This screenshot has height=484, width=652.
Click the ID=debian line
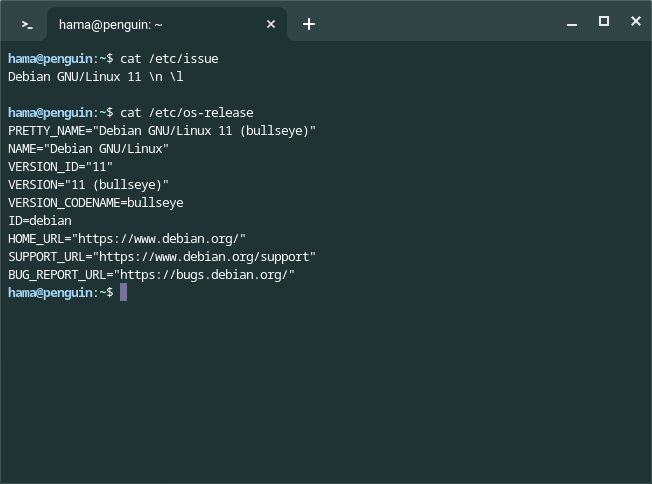coord(40,220)
